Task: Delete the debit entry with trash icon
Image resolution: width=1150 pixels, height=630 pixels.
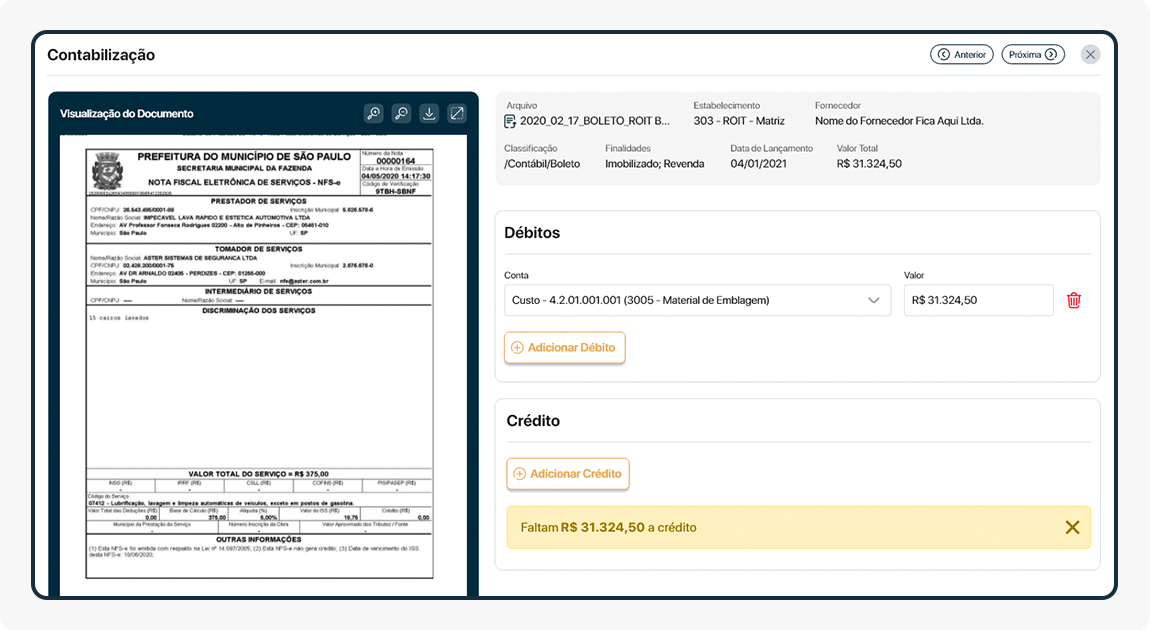Action: 1074,300
